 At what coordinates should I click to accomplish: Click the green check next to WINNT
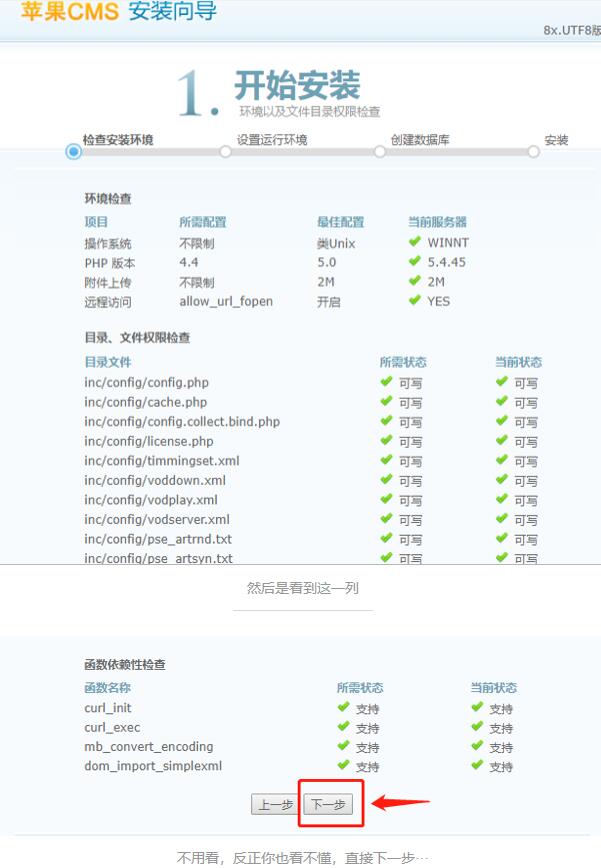pos(415,241)
